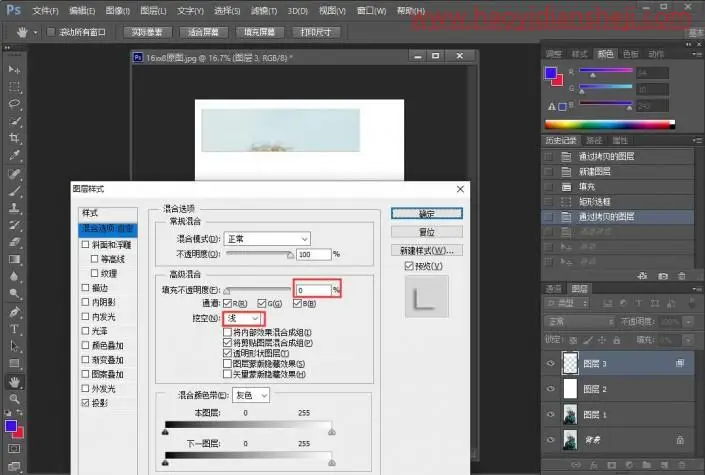The image size is (705, 475).
Task: Select the Path Selection tool
Action: [x=14, y=346]
